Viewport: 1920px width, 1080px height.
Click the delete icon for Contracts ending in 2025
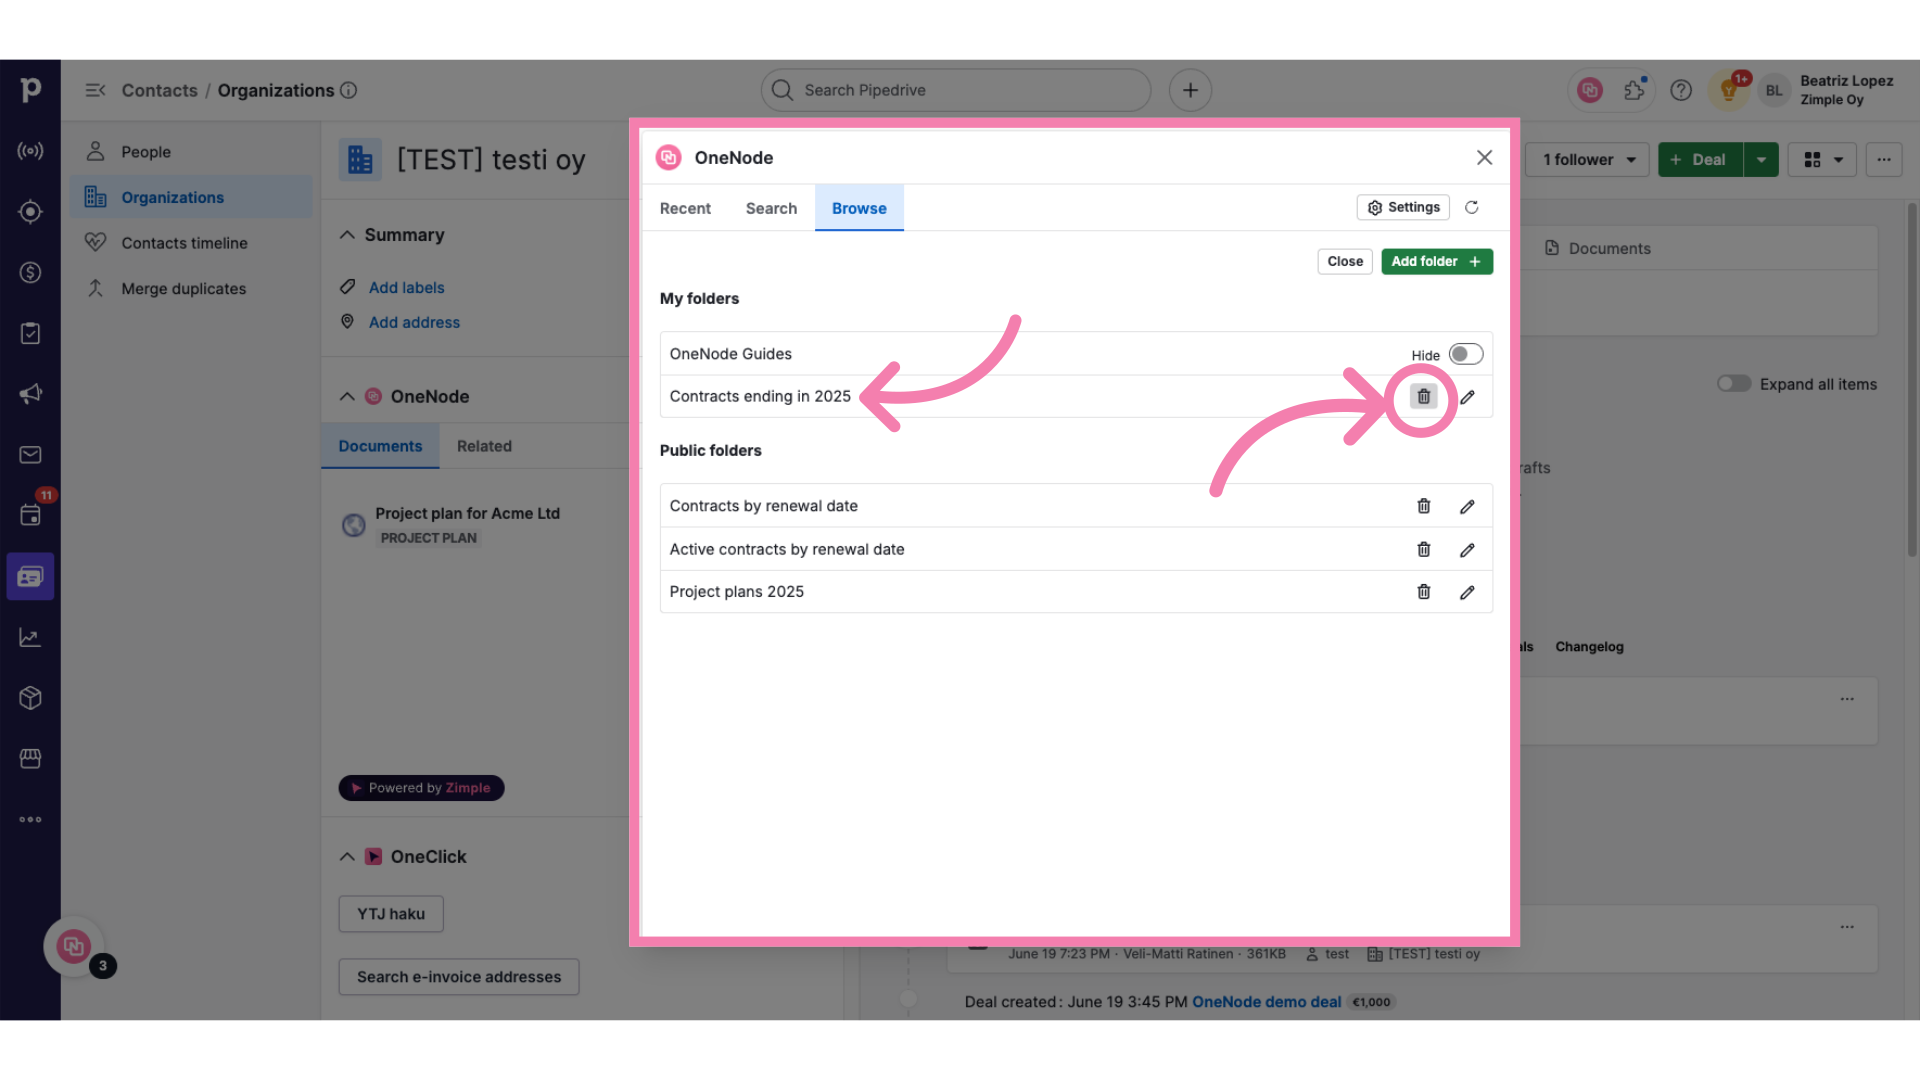coord(1424,396)
